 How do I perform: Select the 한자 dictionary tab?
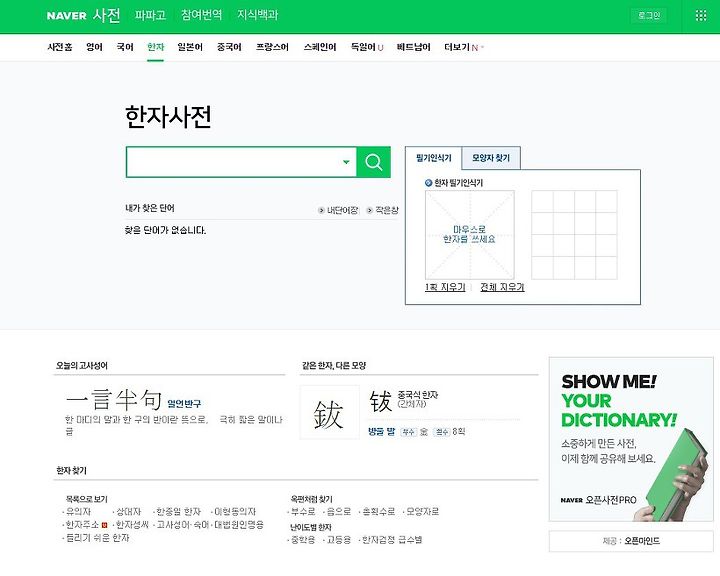point(156,47)
